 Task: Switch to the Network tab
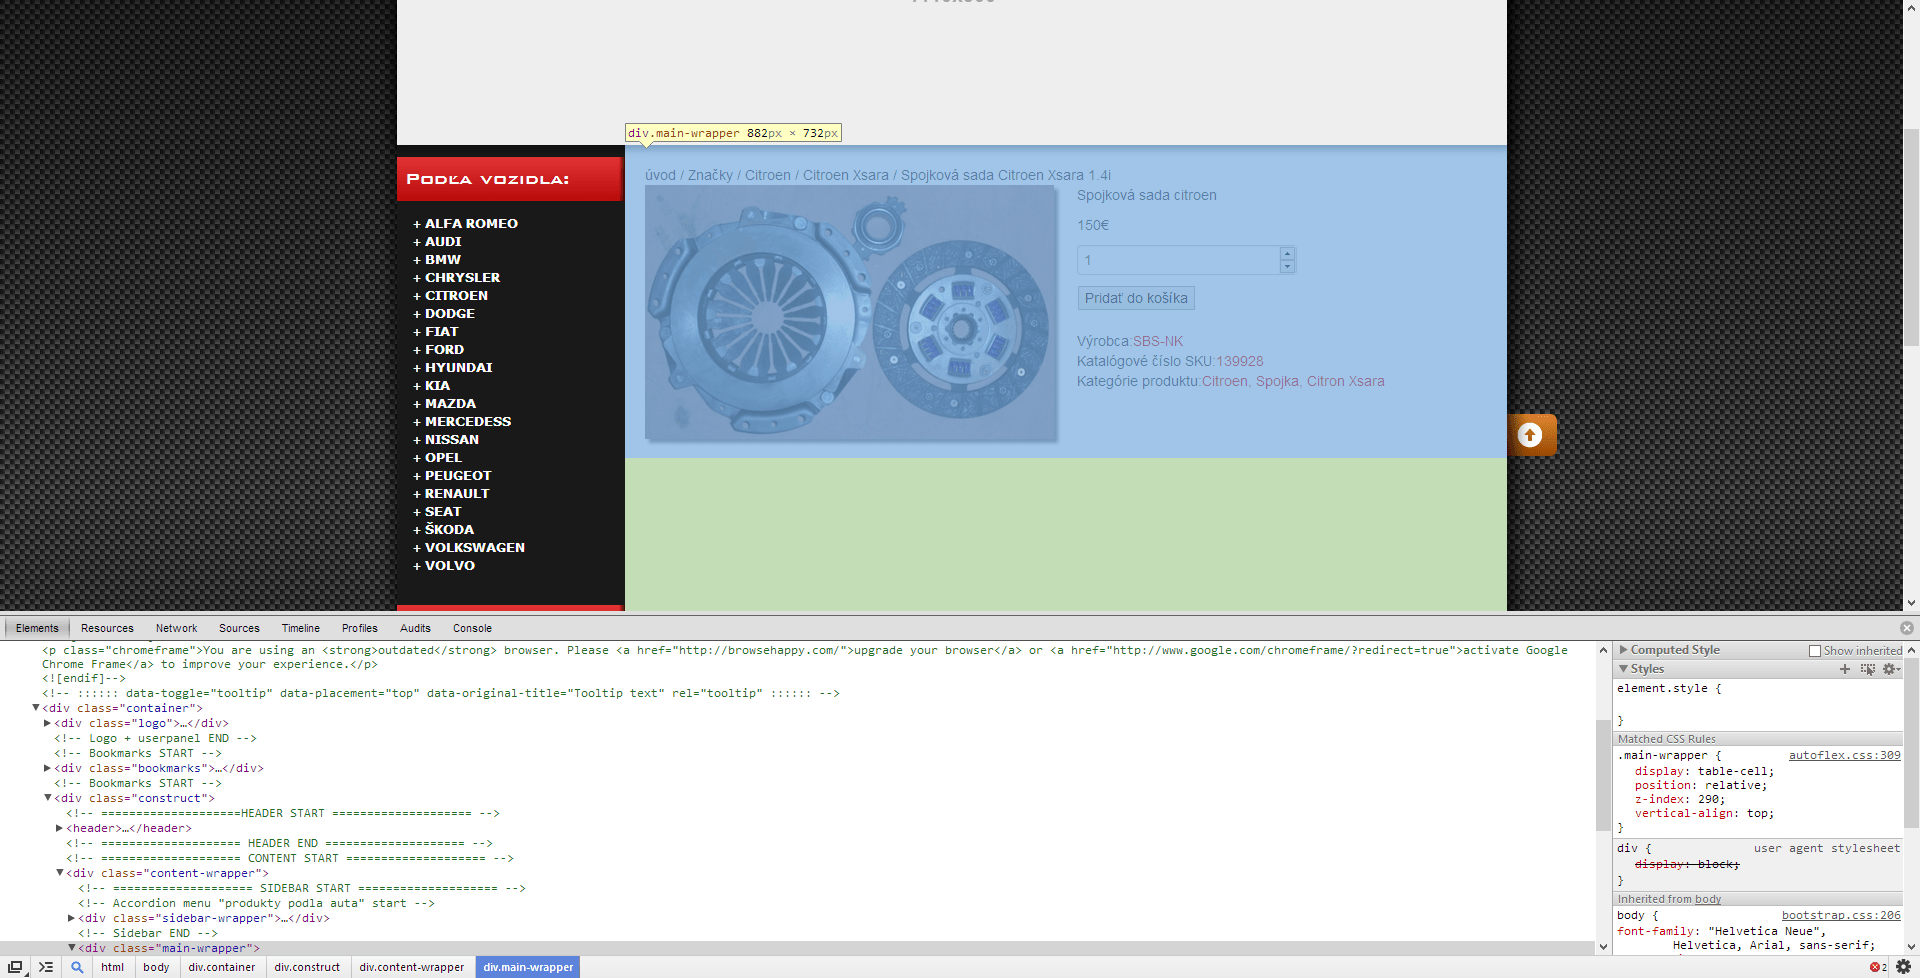pyautogui.click(x=176, y=628)
